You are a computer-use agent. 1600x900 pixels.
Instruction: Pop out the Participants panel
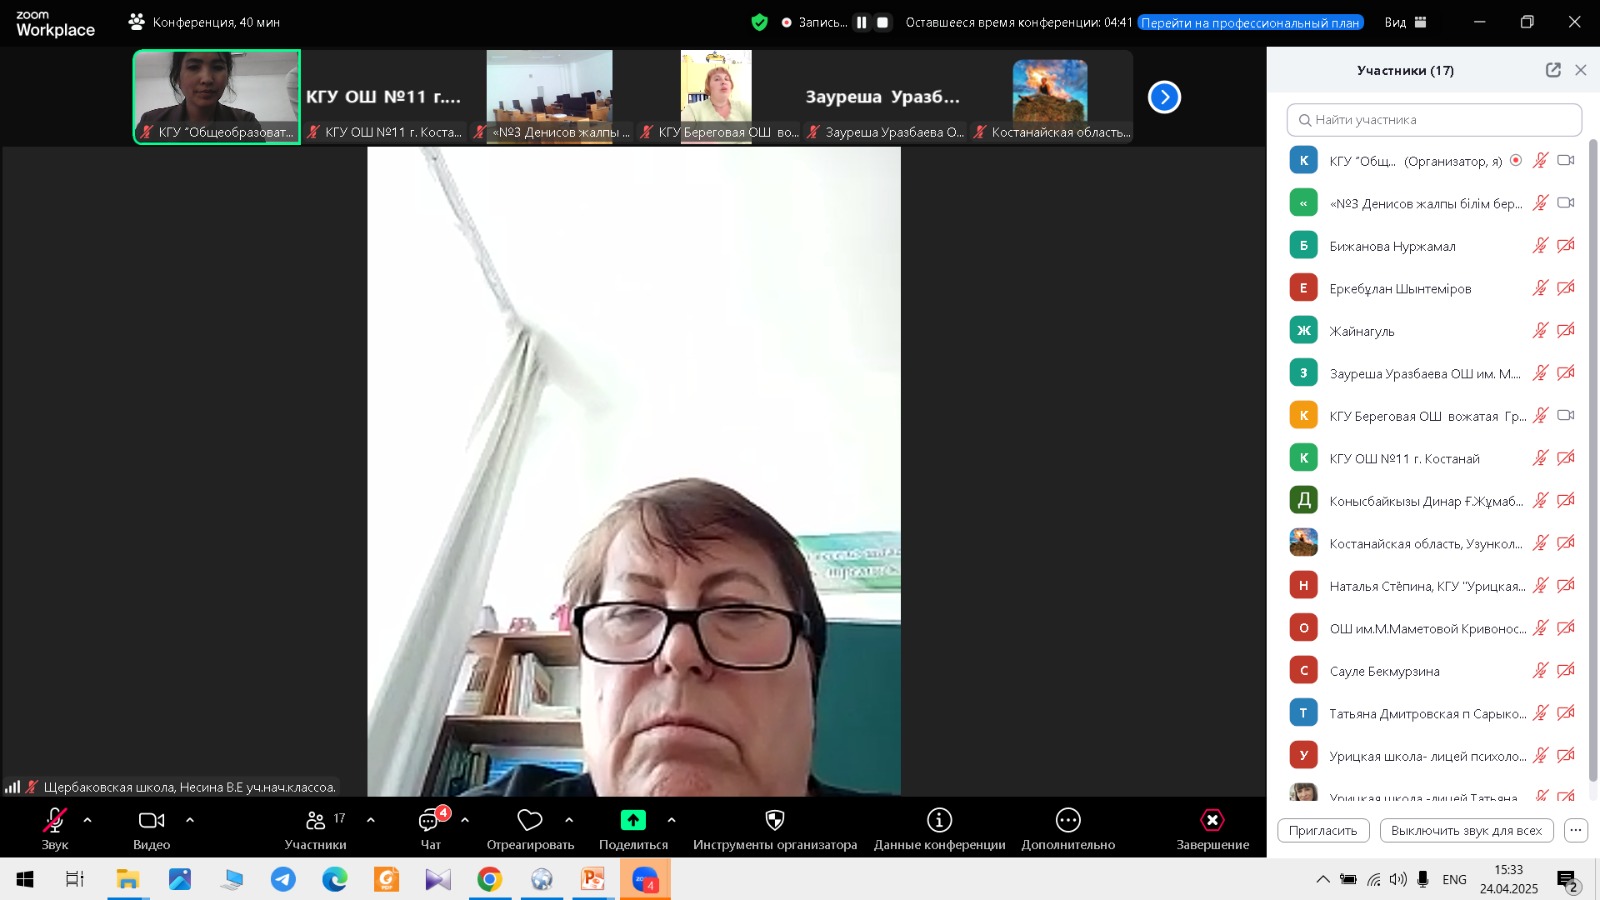coord(1553,70)
